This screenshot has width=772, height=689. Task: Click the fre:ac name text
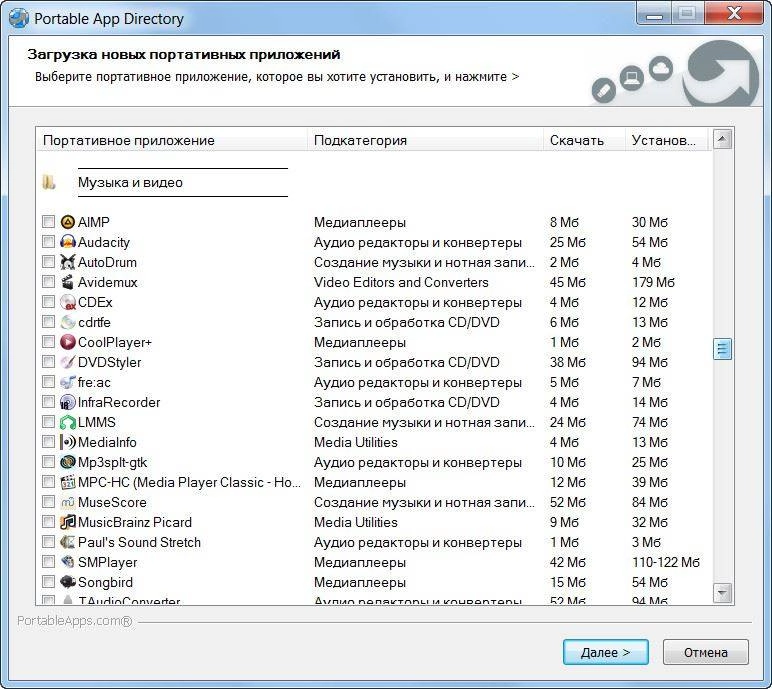(x=94, y=382)
